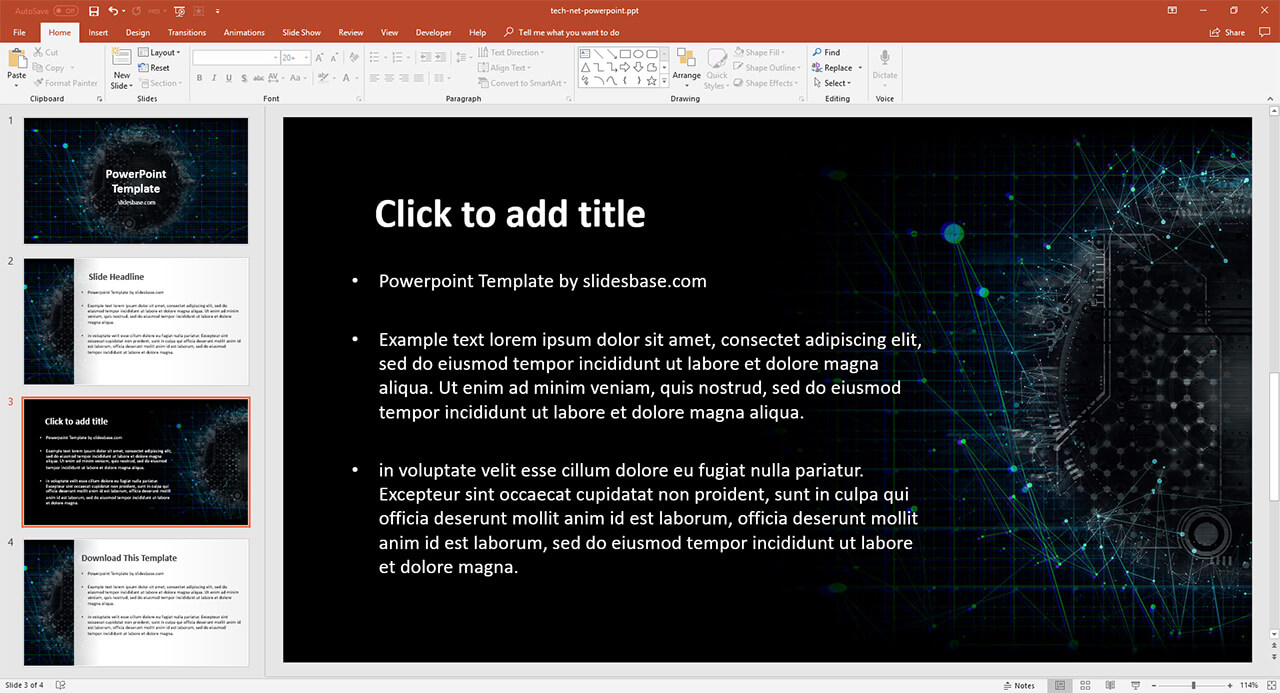Insert a New Slide via ribbon icon

121,62
